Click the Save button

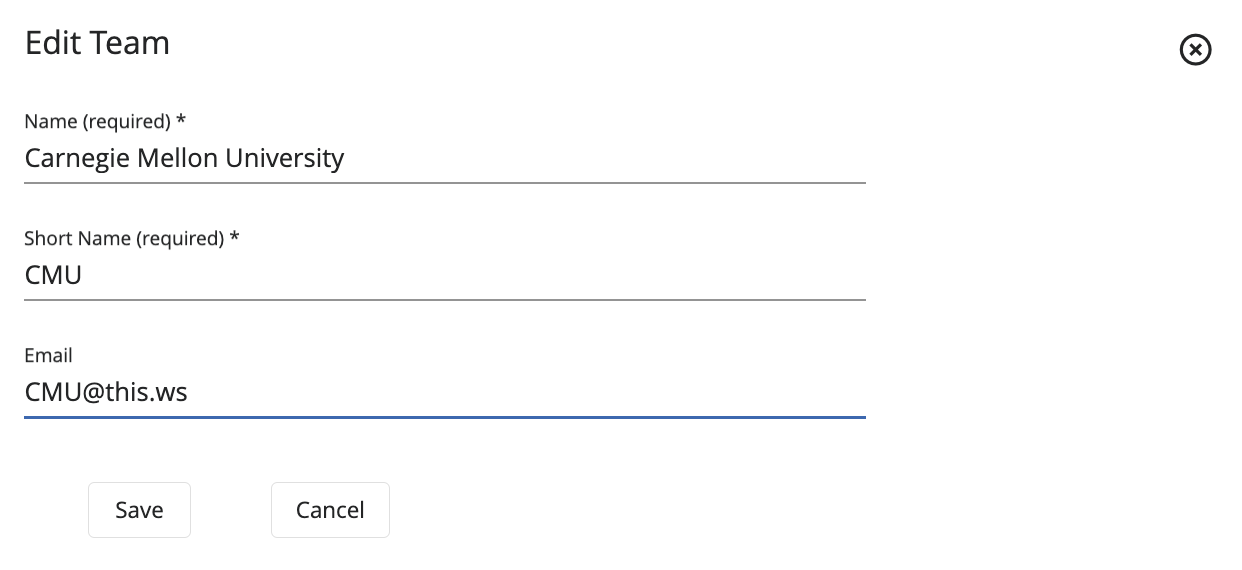(x=139, y=510)
